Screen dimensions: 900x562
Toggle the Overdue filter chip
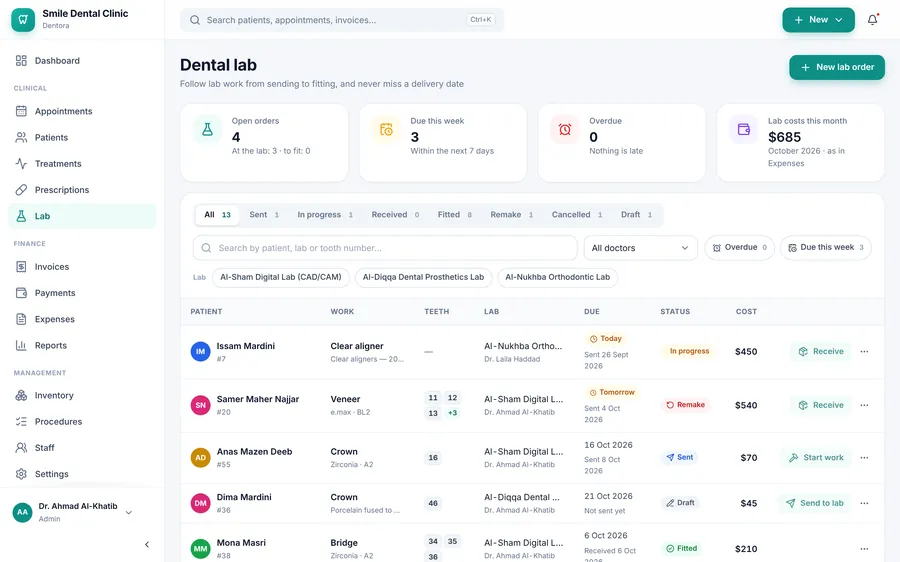click(739, 247)
